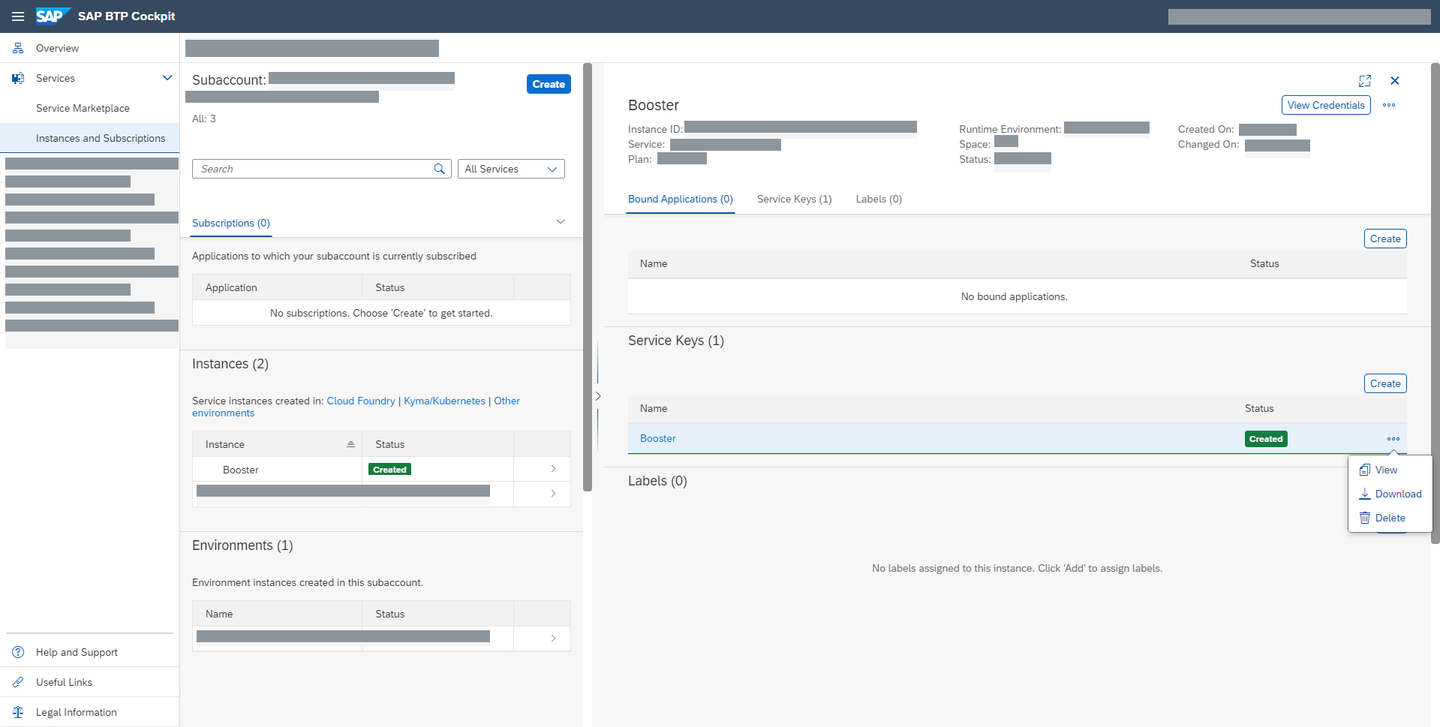This screenshot has height=727, width=1440.
Task: Click the Help and Support icon
Action: point(18,652)
